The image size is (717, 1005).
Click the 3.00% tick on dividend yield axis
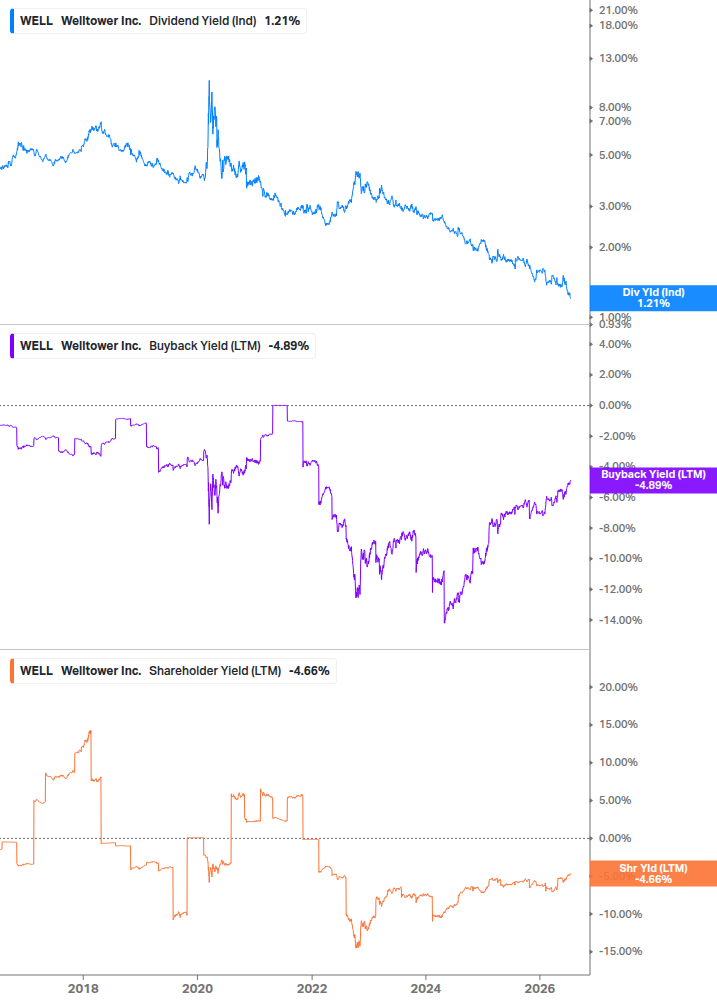coord(614,206)
